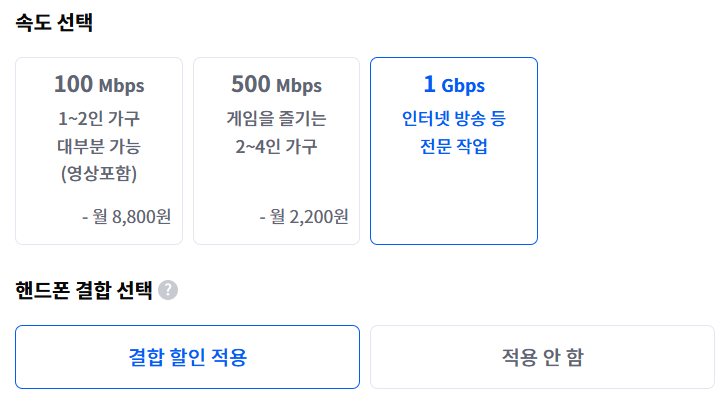The height and width of the screenshot is (400, 722).
Task: Click the (영상포함) note text
Action: pyautogui.click(x=99, y=174)
